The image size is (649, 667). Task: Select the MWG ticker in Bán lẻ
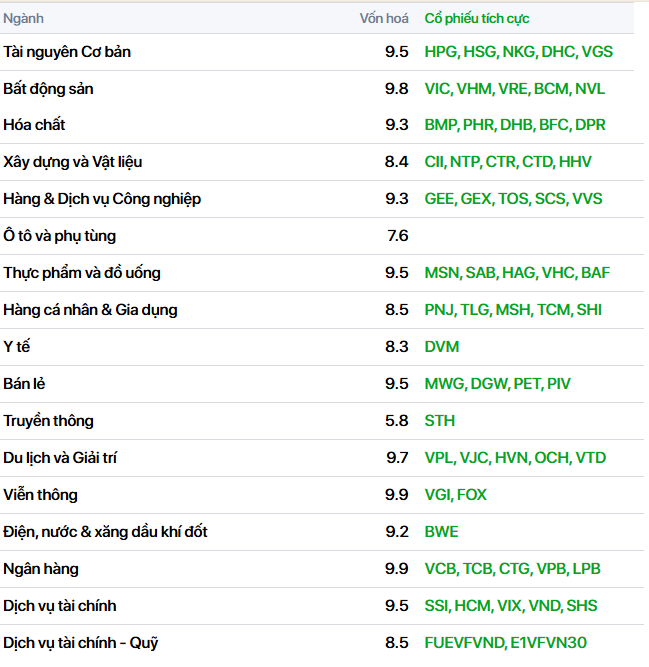[445, 384]
